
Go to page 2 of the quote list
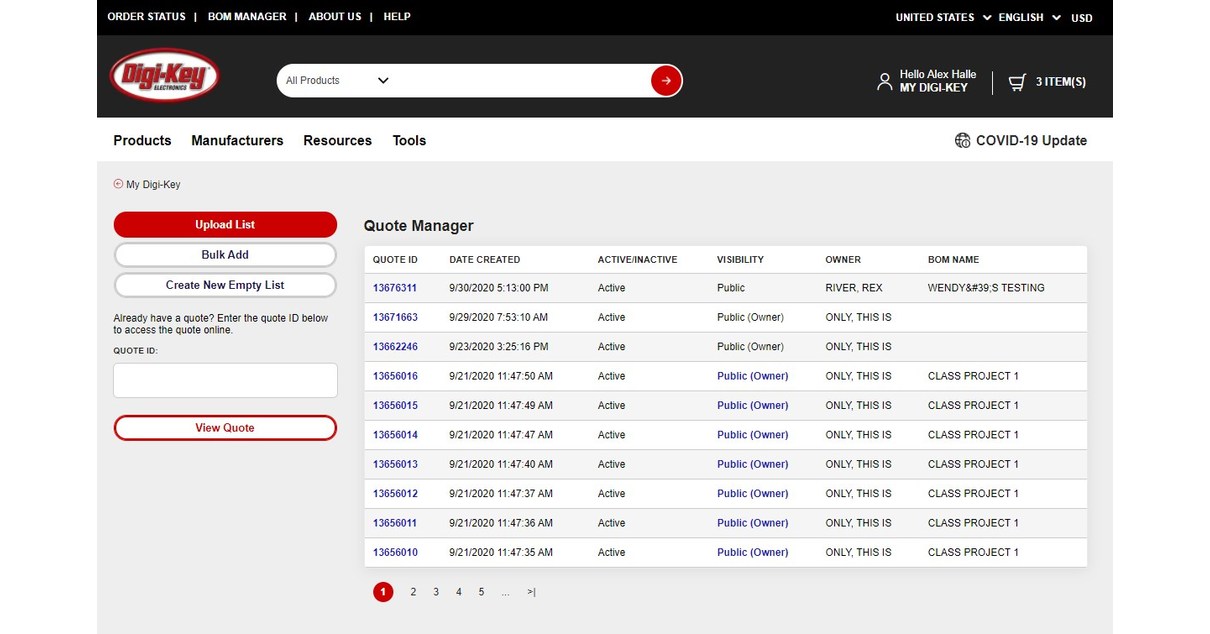pyautogui.click(x=413, y=592)
